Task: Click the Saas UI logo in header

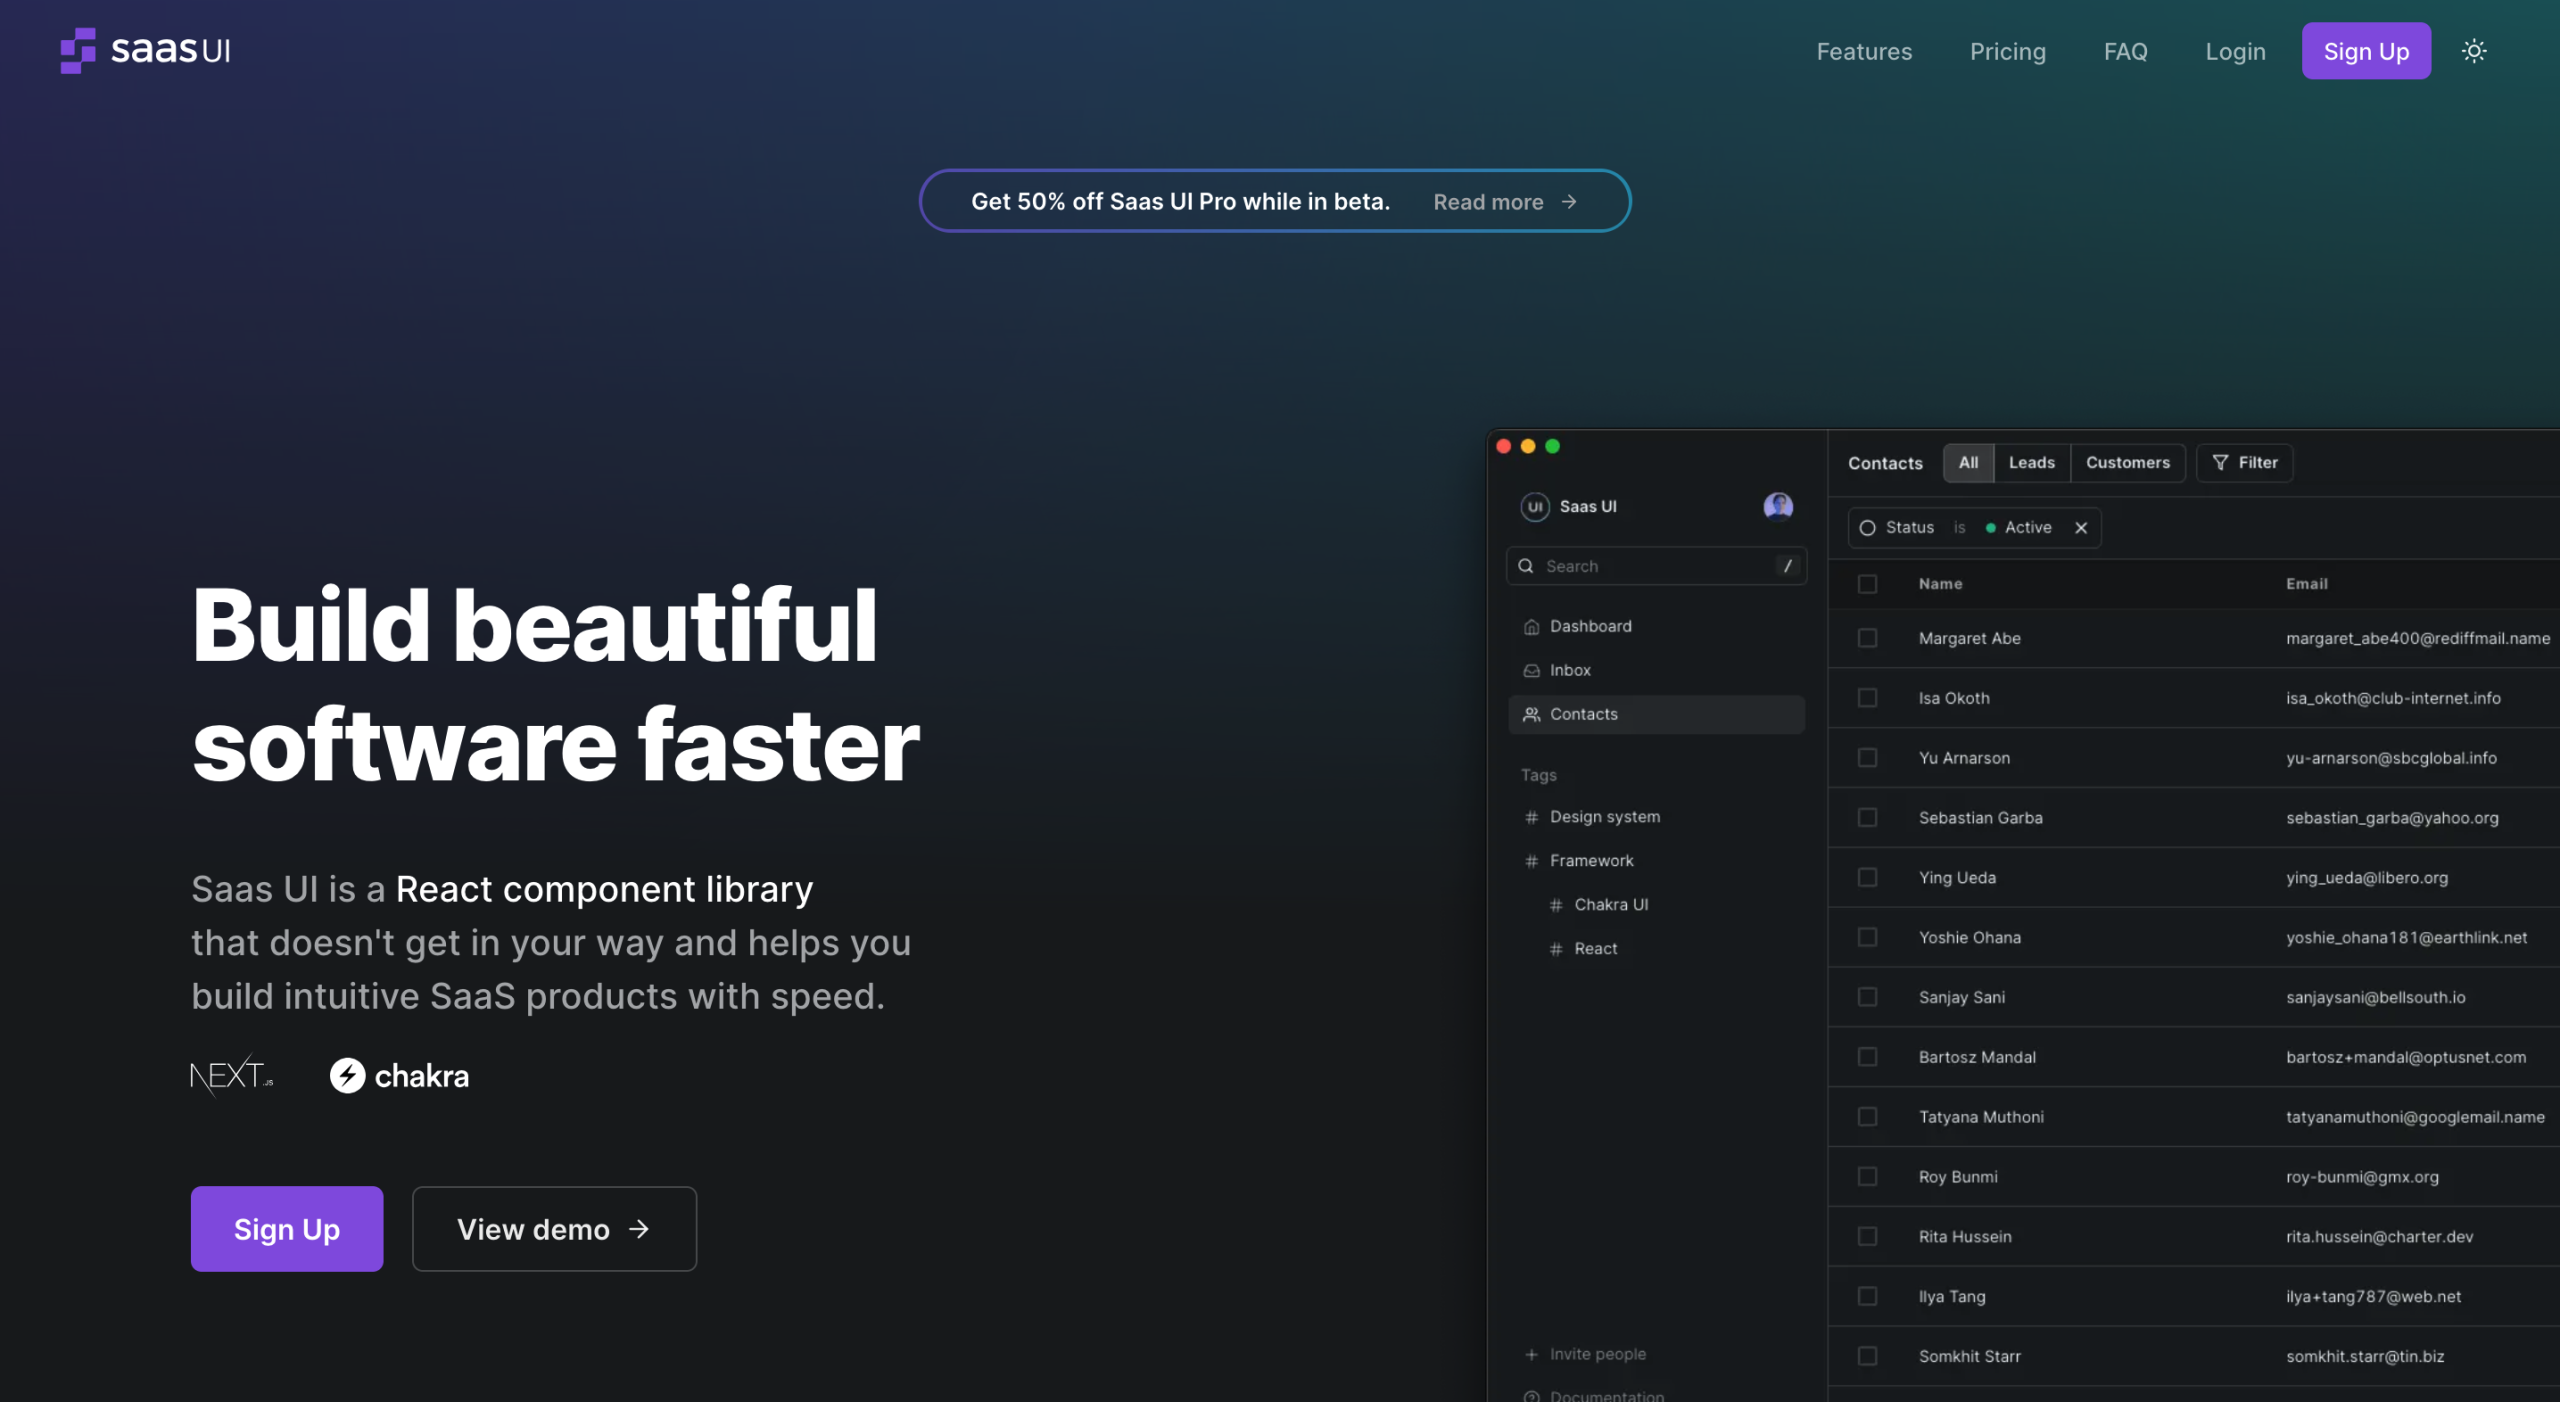Action: tap(146, 50)
